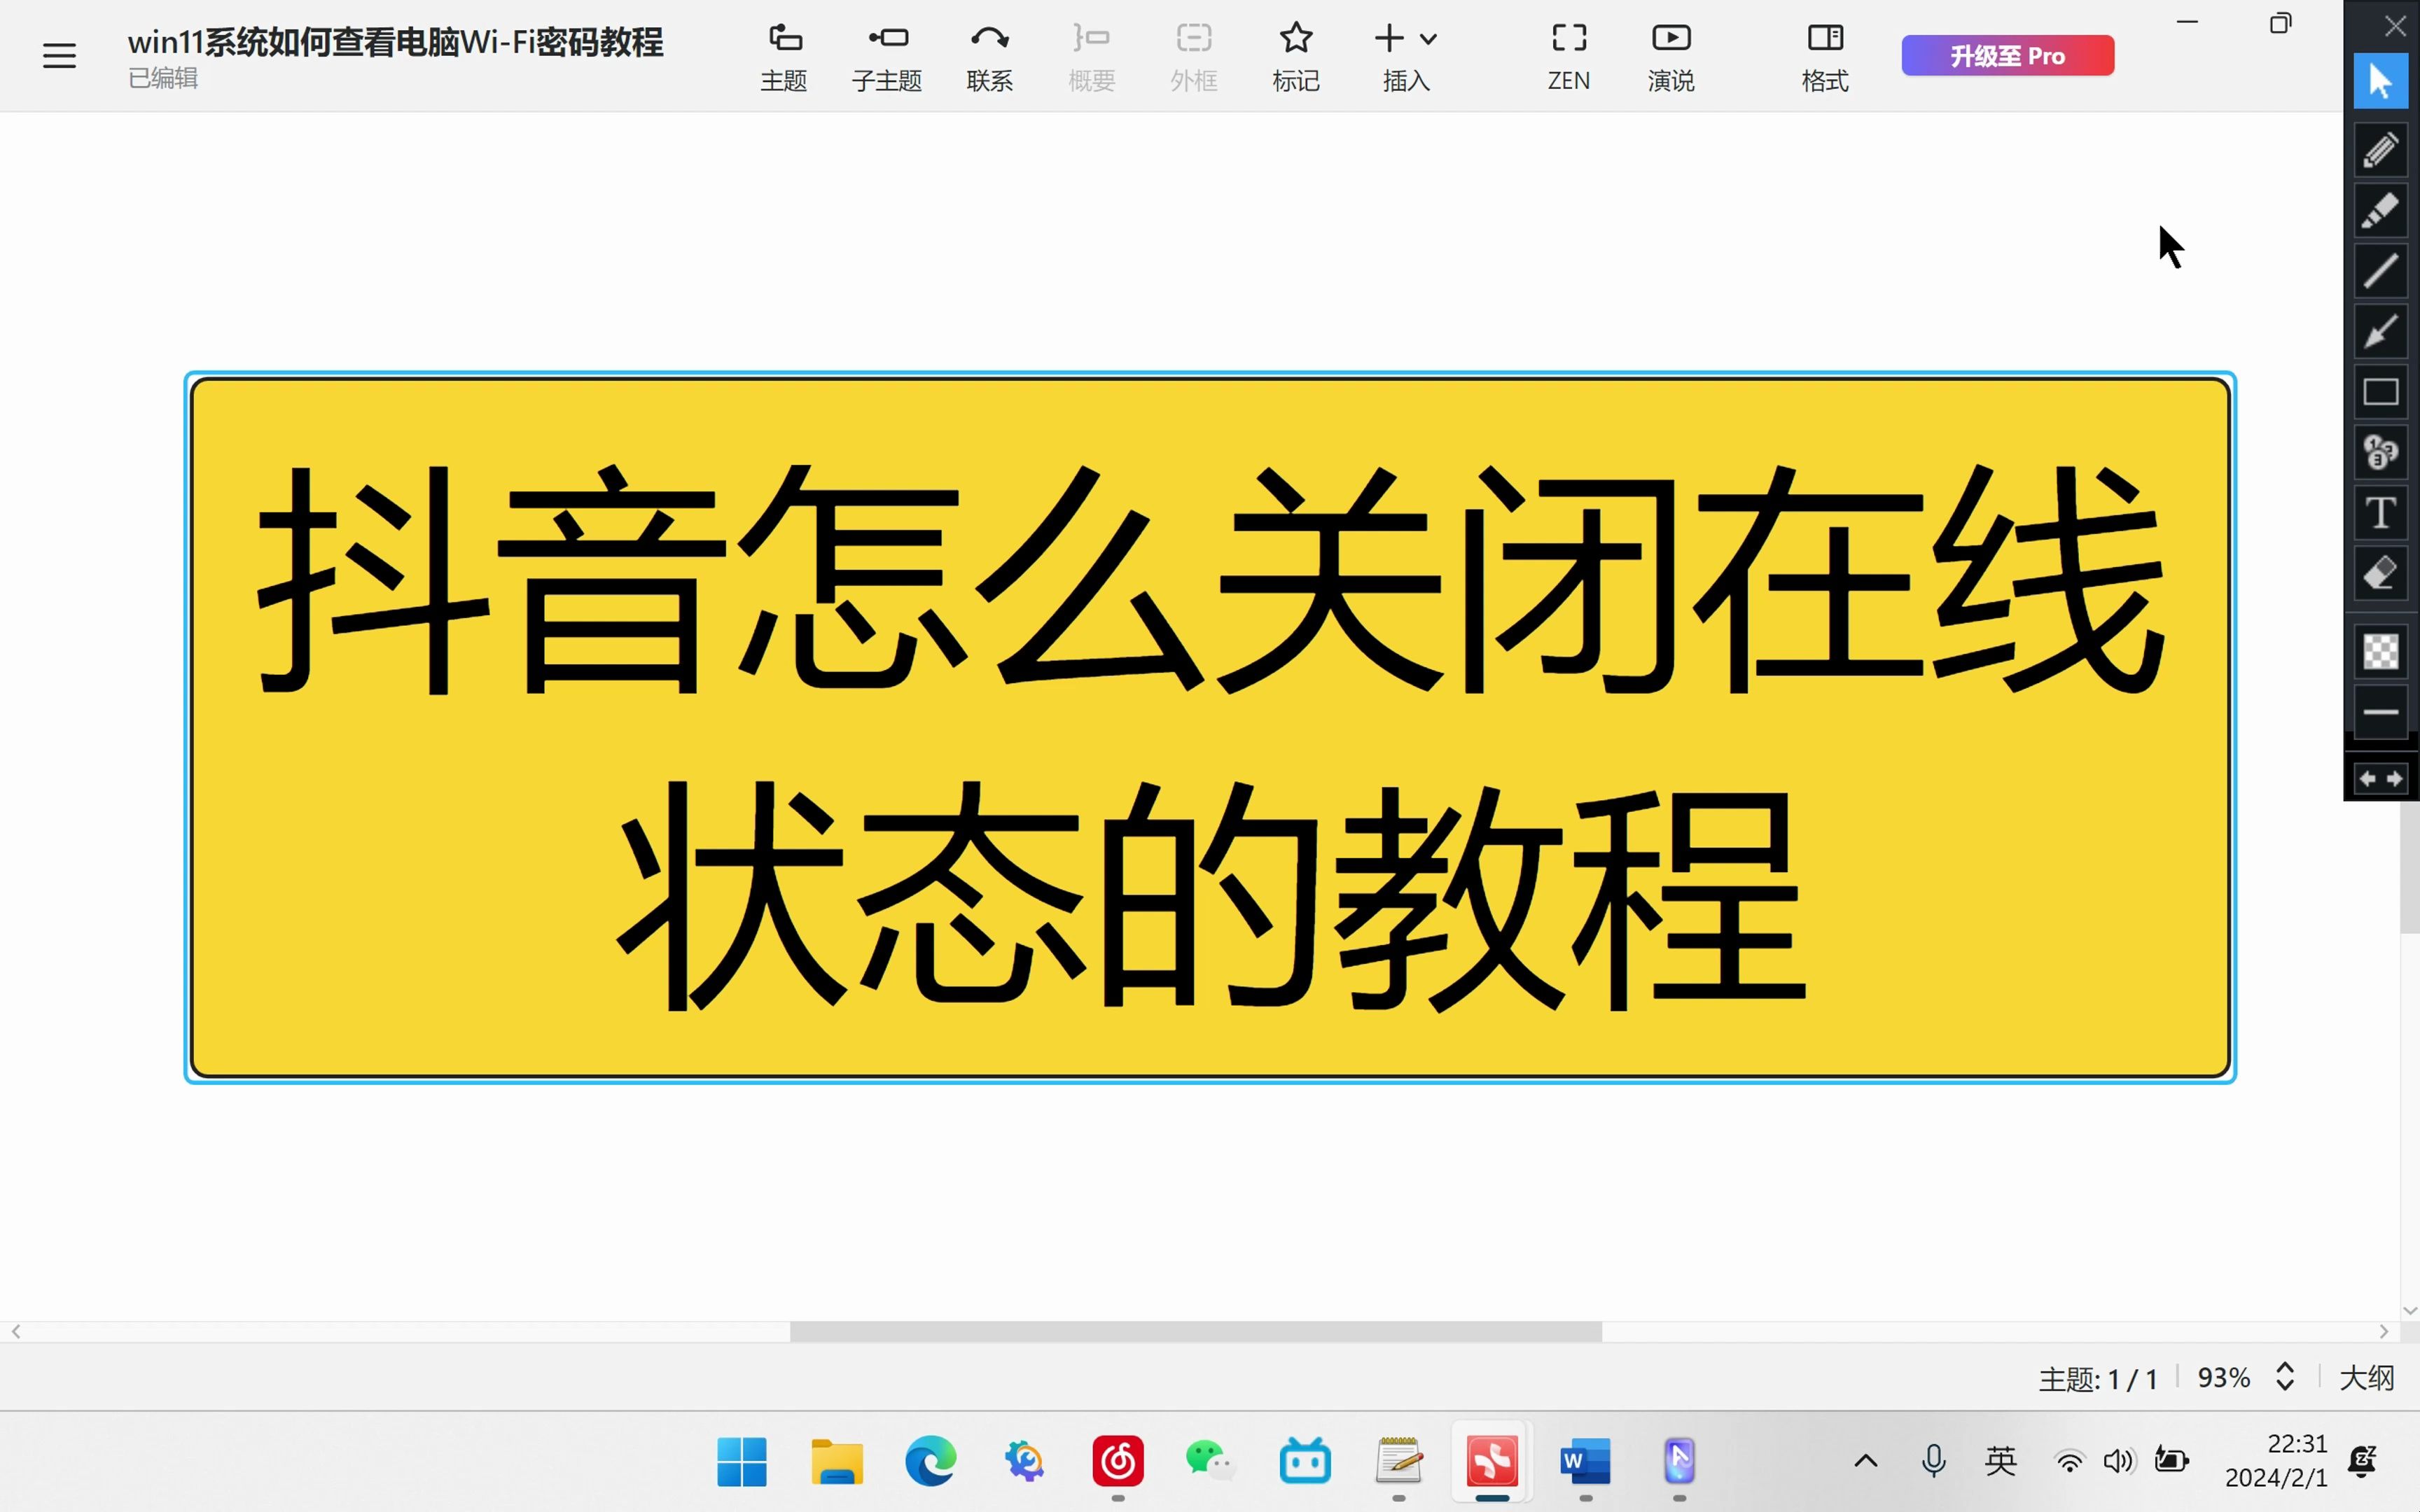Click the horizontal scrollbar thumb
The width and height of the screenshot is (2420, 1512).
1196,1331
